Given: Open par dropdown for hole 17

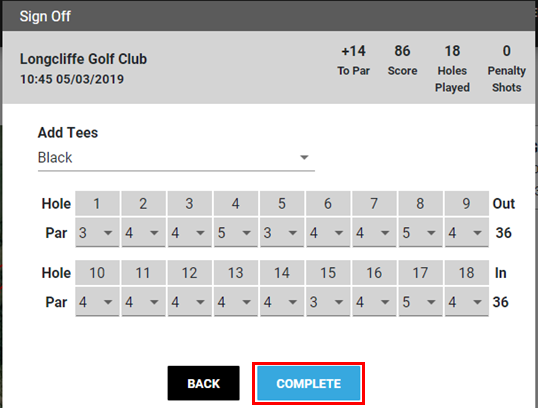Looking at the screenshot, I should coord(420,302).
